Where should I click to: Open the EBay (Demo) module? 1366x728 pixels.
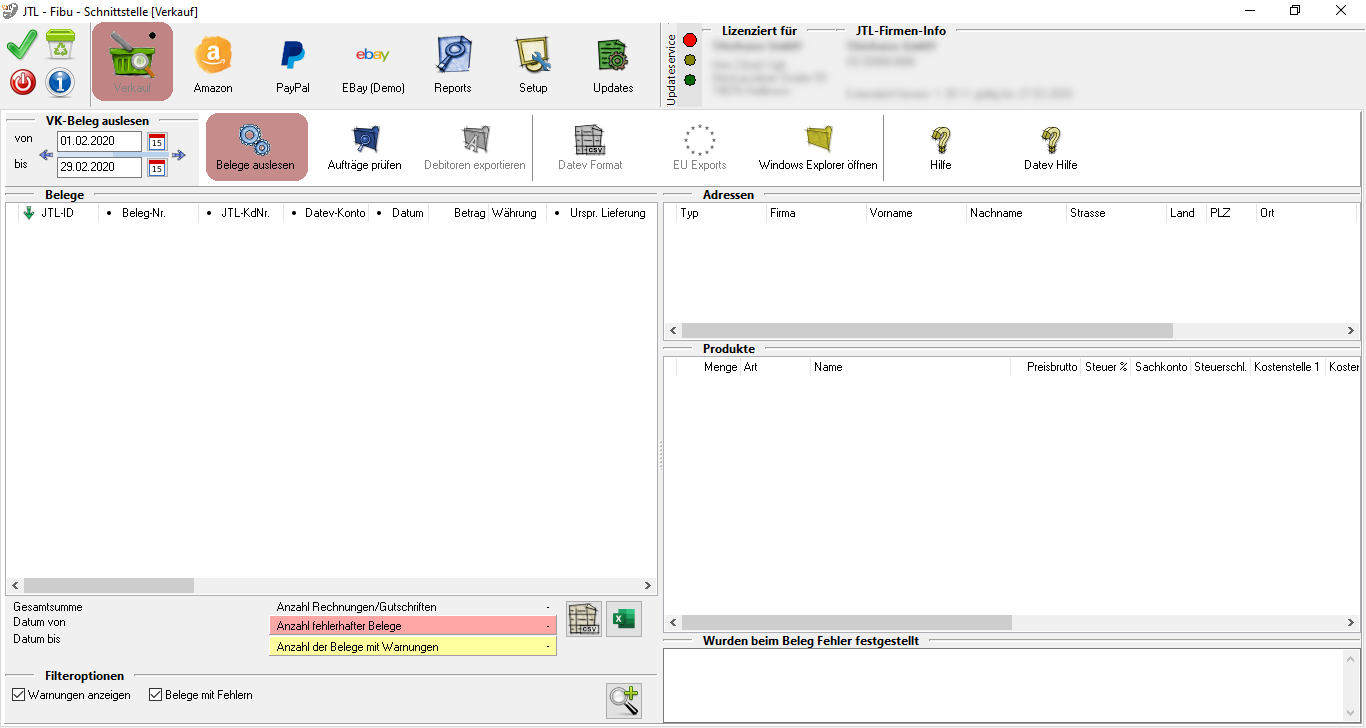click(373, 63)
